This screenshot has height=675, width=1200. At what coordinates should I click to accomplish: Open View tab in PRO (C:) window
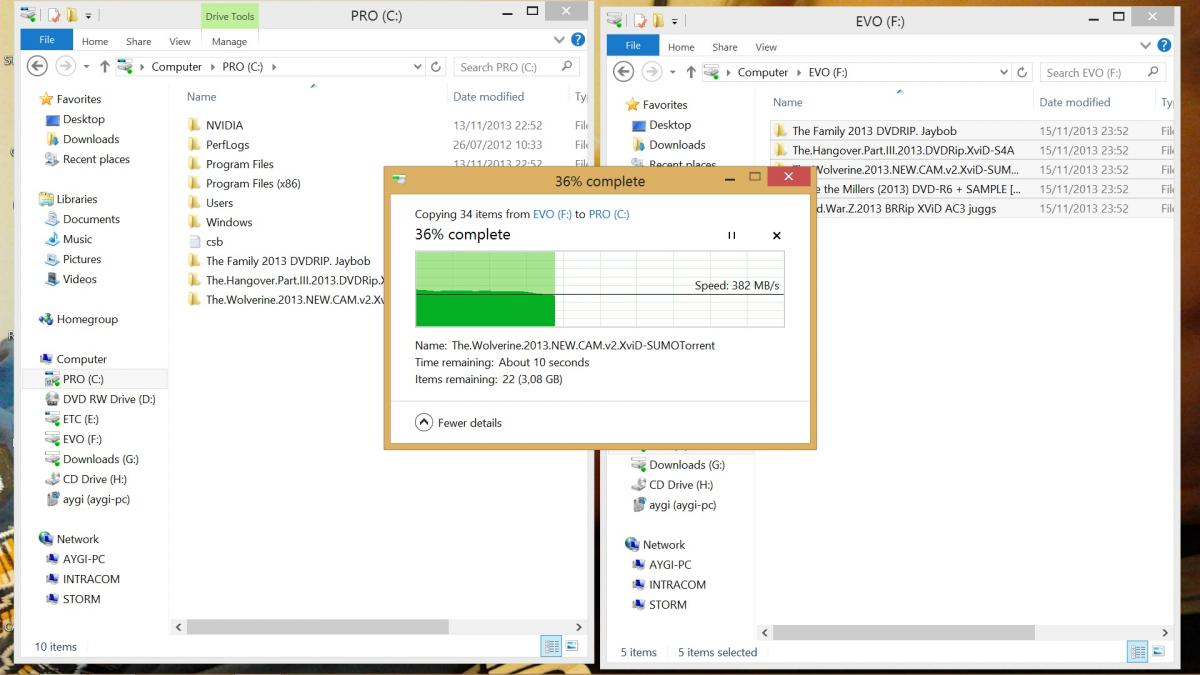[x=180, y=41]
